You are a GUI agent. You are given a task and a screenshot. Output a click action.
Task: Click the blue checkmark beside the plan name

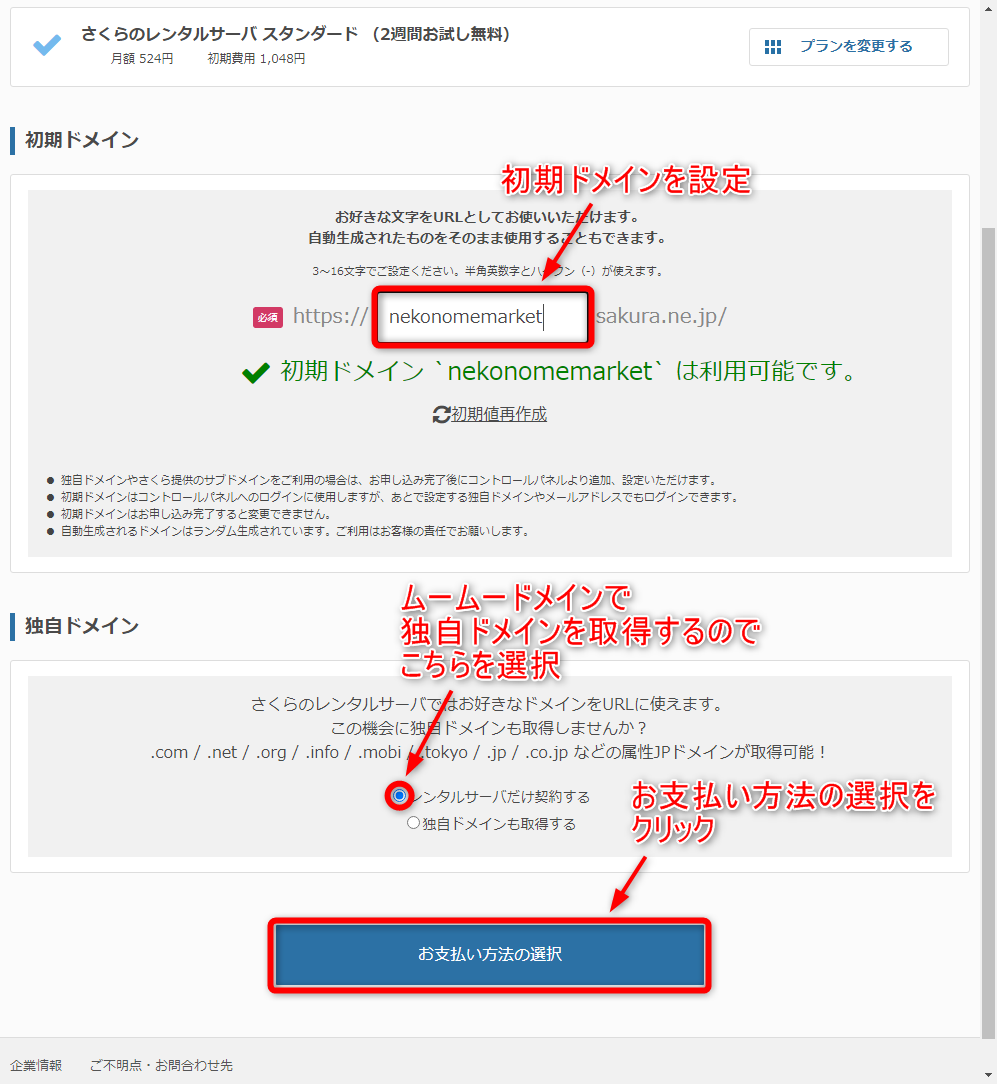pyautogui.click(x=46, y=45)
